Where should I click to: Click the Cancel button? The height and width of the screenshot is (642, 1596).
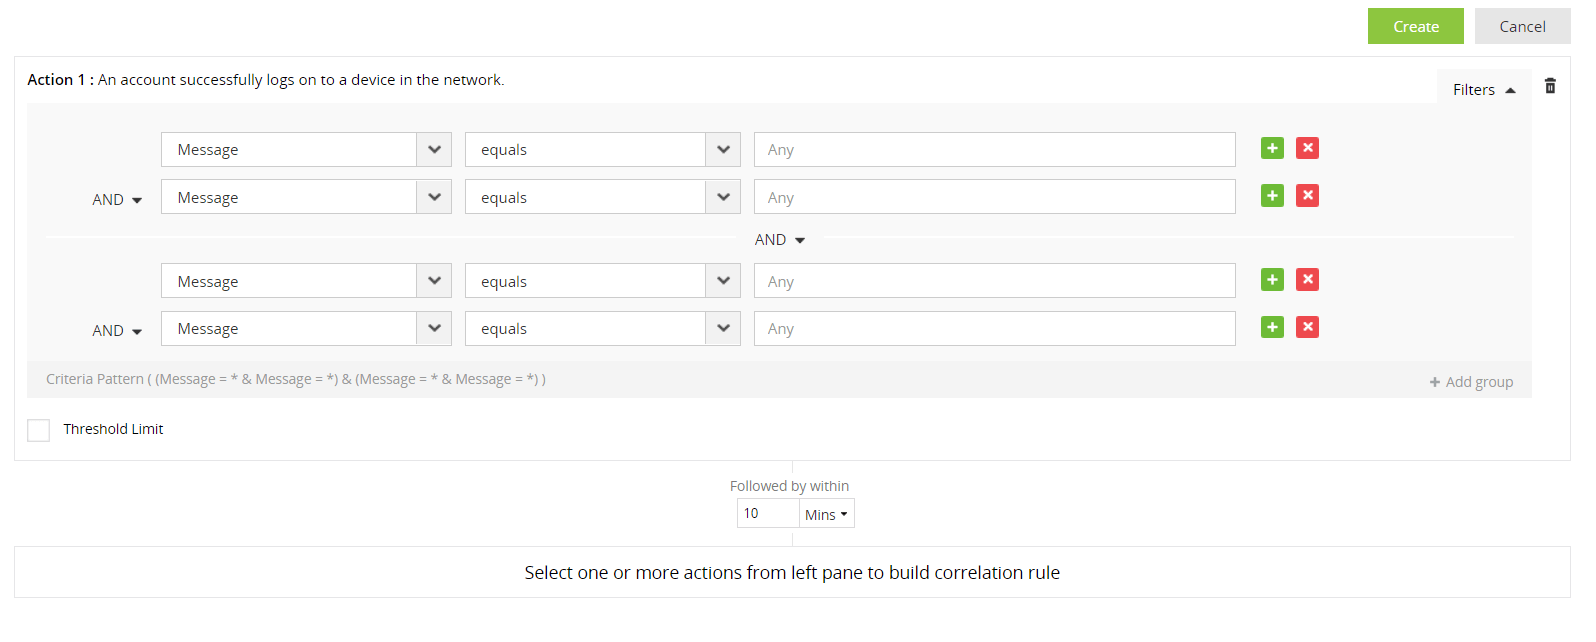(x=1522, y=27)
